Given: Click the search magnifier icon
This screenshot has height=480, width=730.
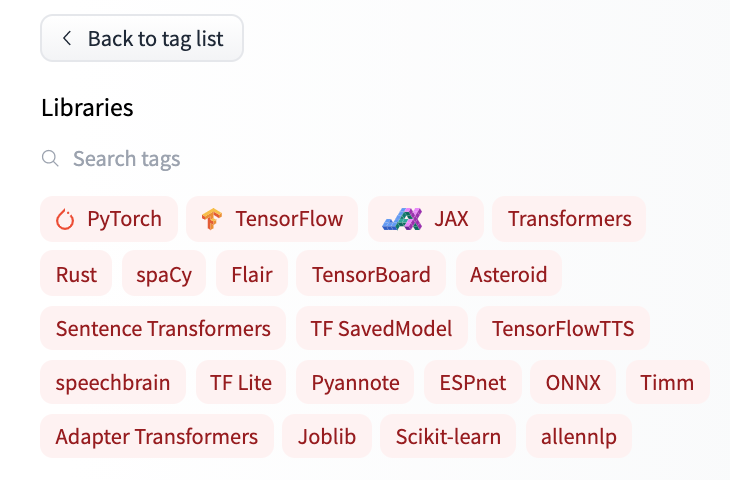Looking at the screenshot, I should [50, 158].
